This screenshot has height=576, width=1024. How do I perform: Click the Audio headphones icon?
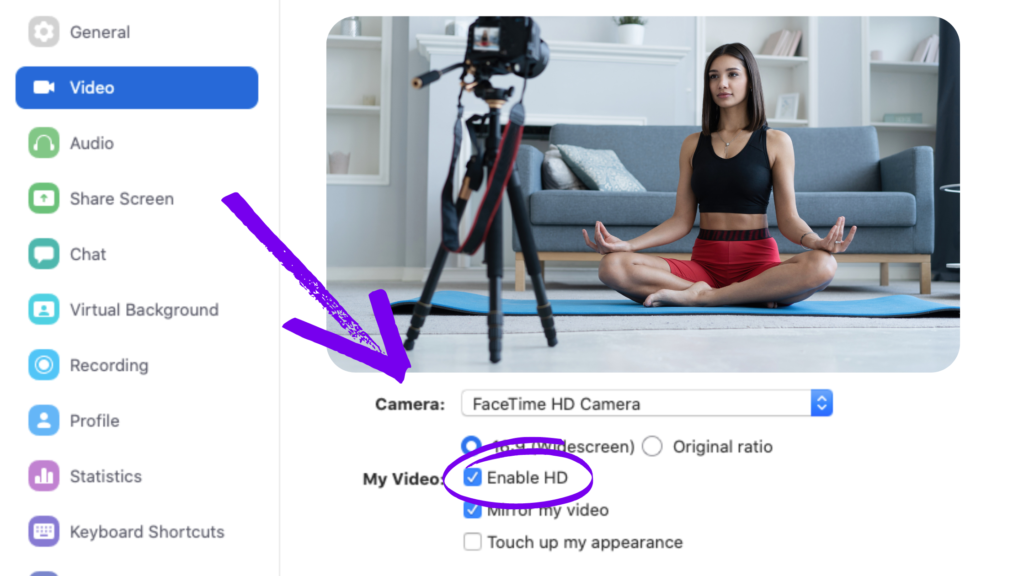[44, 142]
